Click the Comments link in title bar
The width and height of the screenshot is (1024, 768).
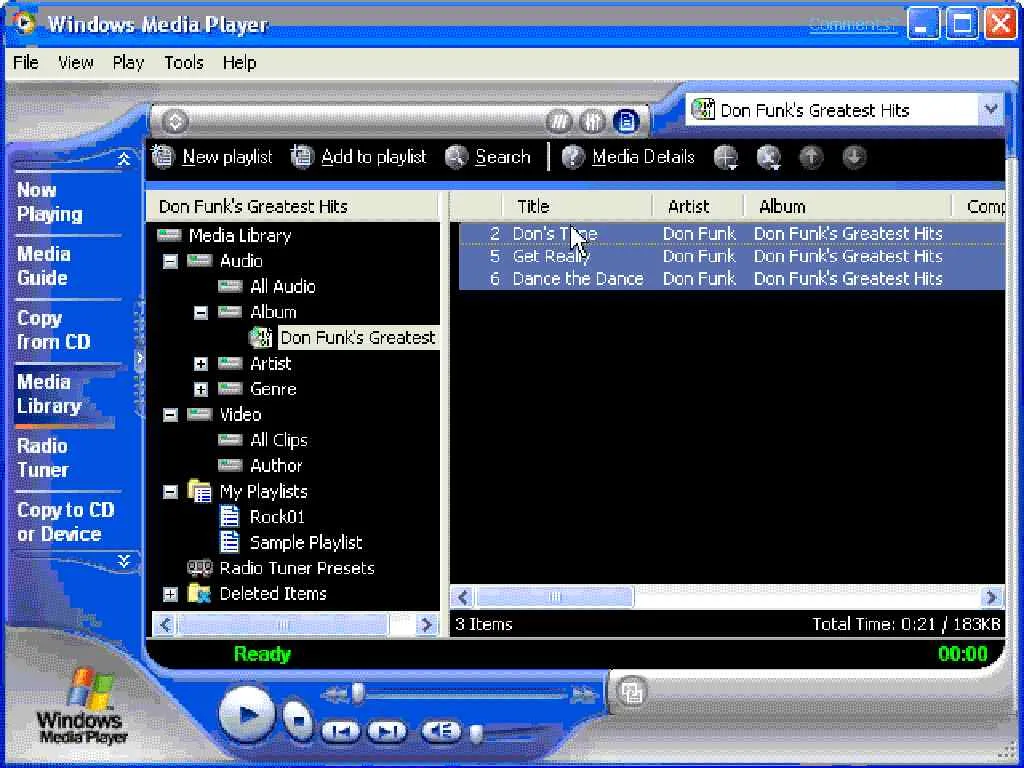(x=852, y=25)
